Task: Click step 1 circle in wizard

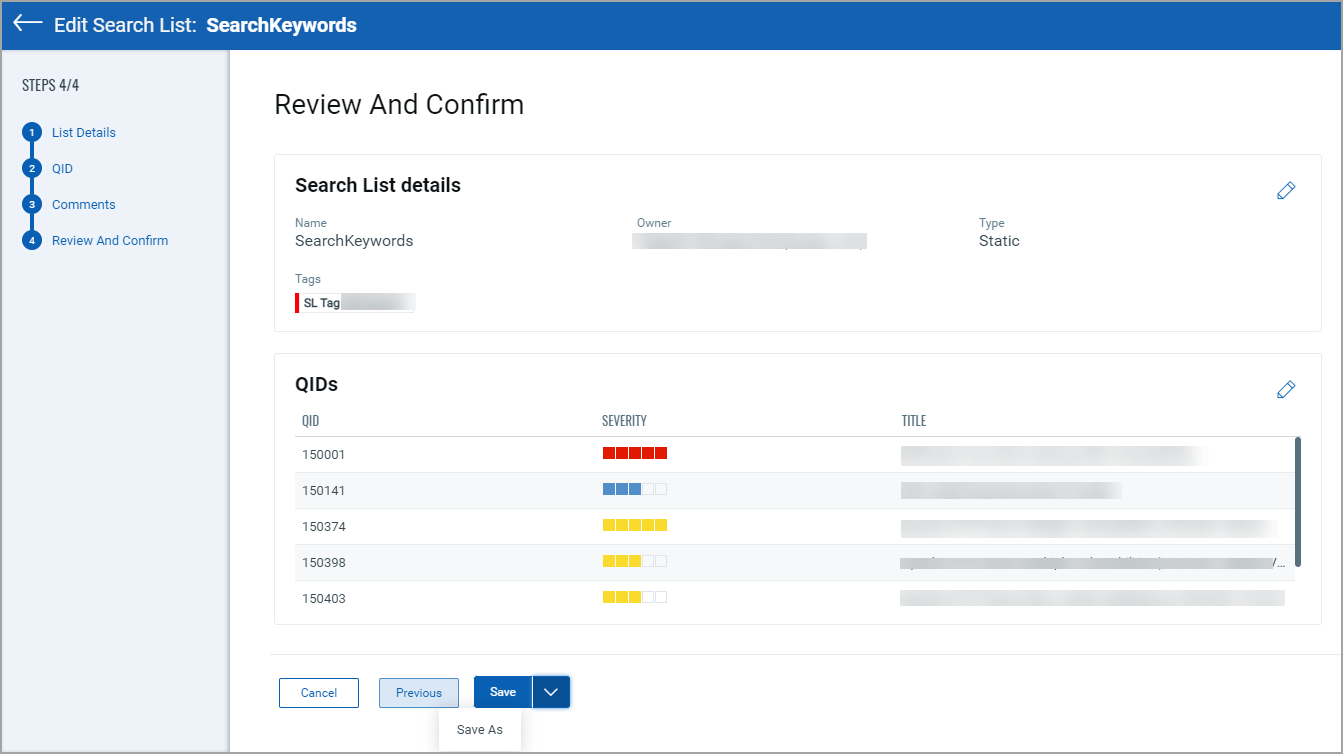Action: 32,133
